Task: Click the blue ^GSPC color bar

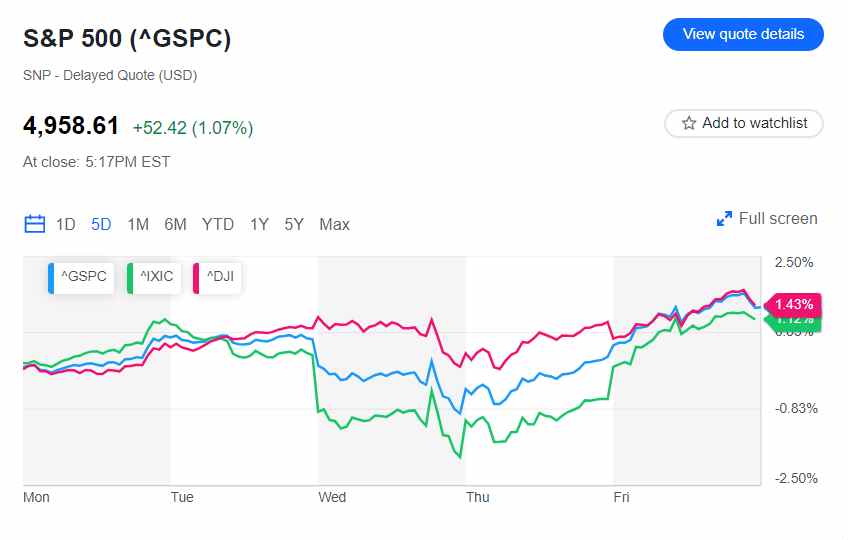Action: 51,277
